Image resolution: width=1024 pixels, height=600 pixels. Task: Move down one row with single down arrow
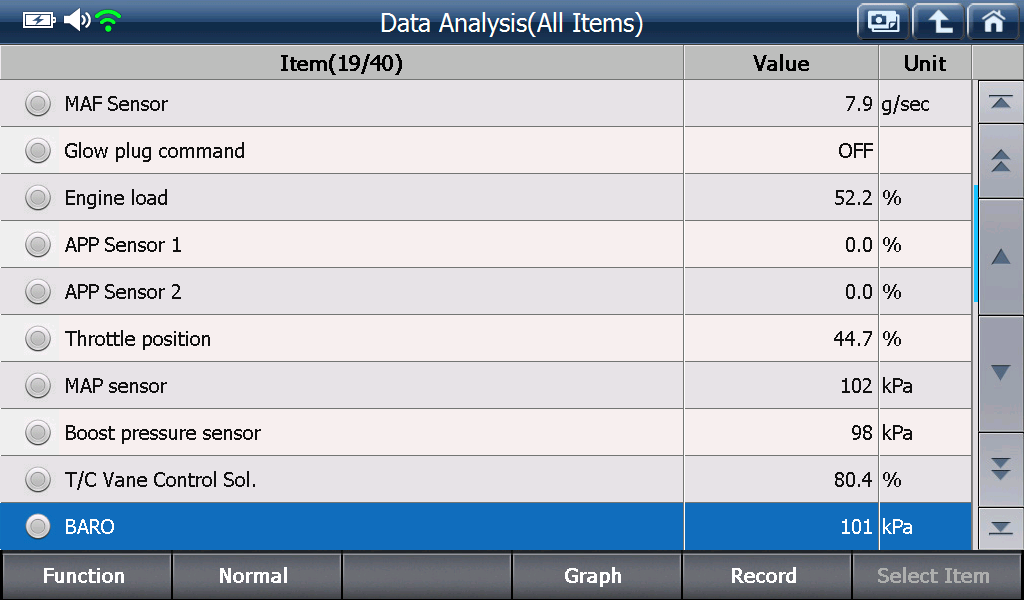pos(1000,373)
